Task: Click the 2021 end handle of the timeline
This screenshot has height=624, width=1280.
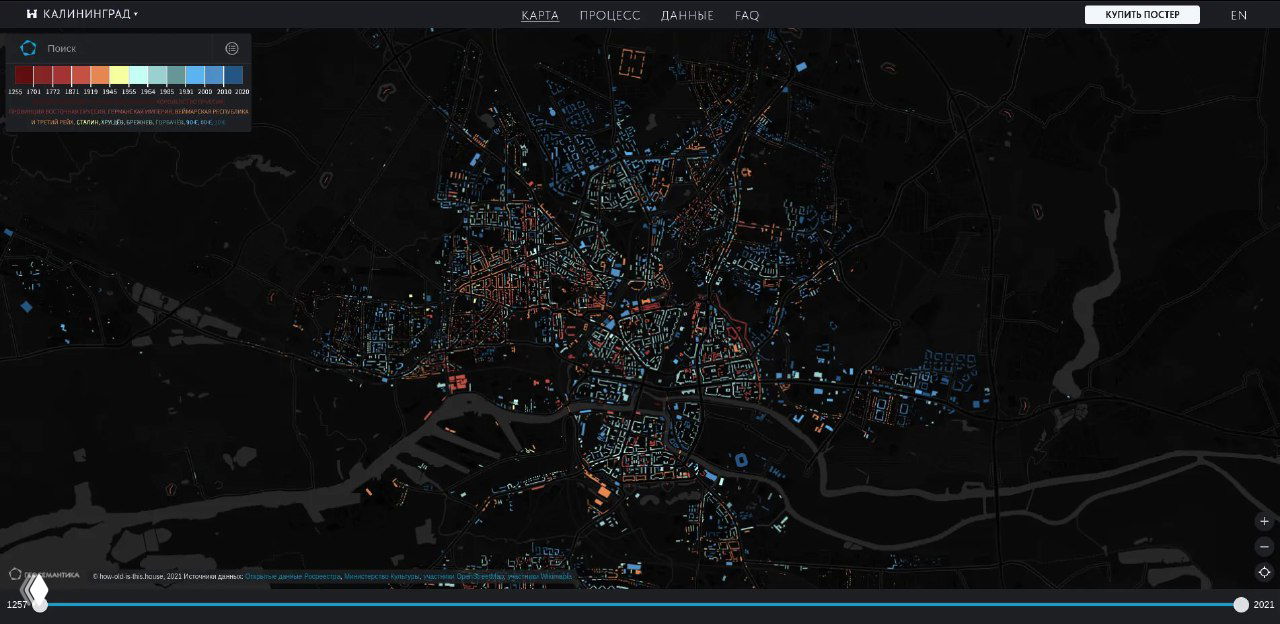Action: (x=1241, y=604)
